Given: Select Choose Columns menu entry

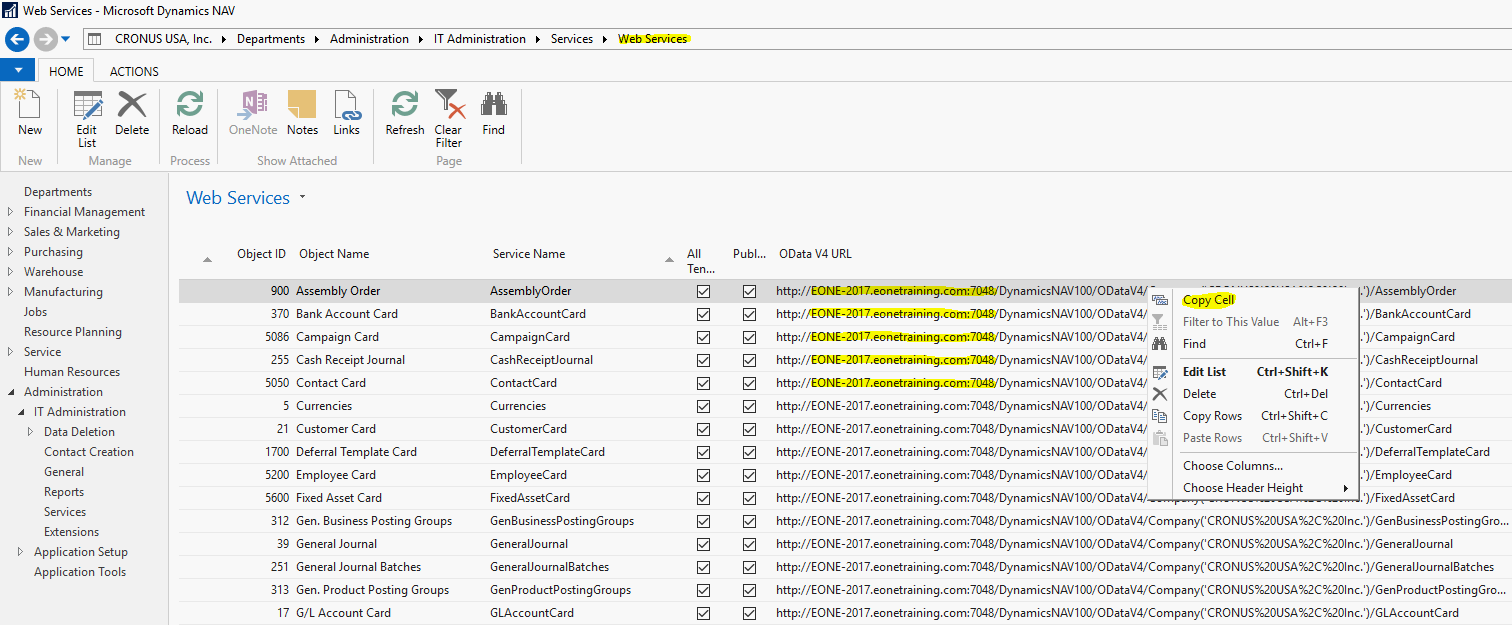Looking at the screenshot, I should click(1232, 466).
